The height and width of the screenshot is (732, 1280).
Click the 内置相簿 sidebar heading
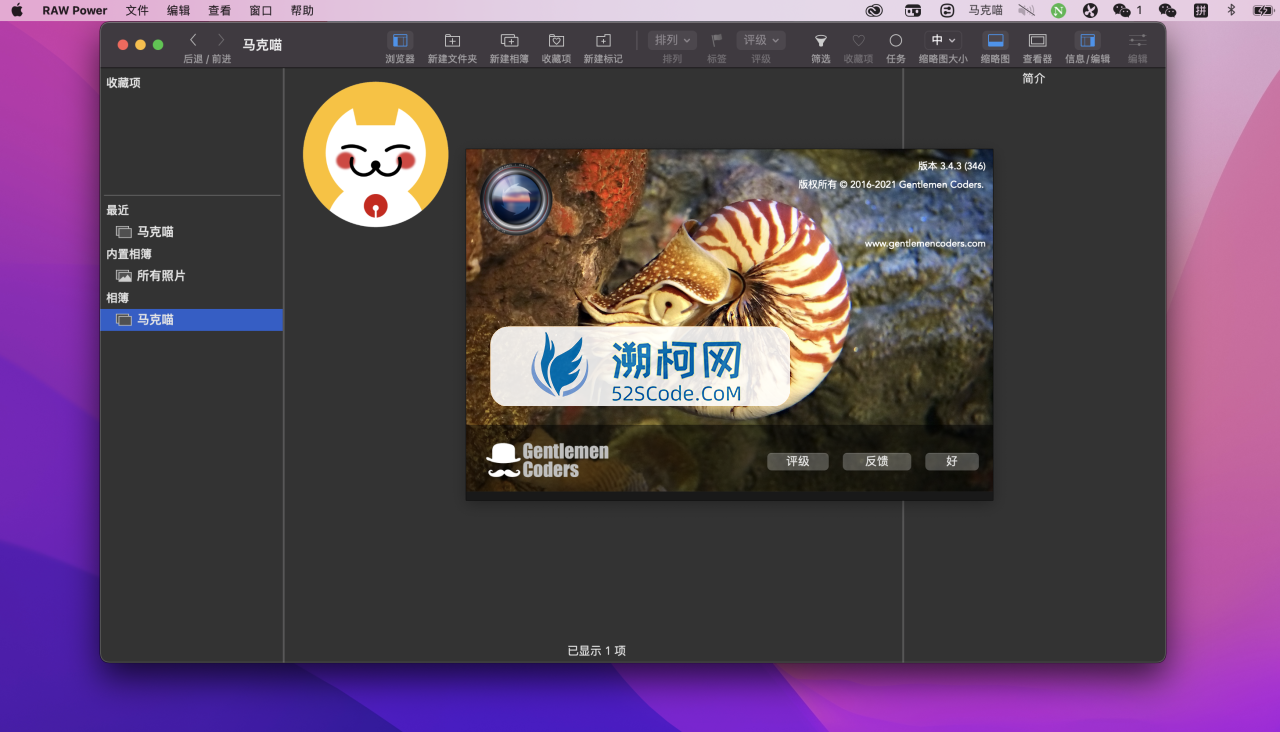click(x=130, y=254)
